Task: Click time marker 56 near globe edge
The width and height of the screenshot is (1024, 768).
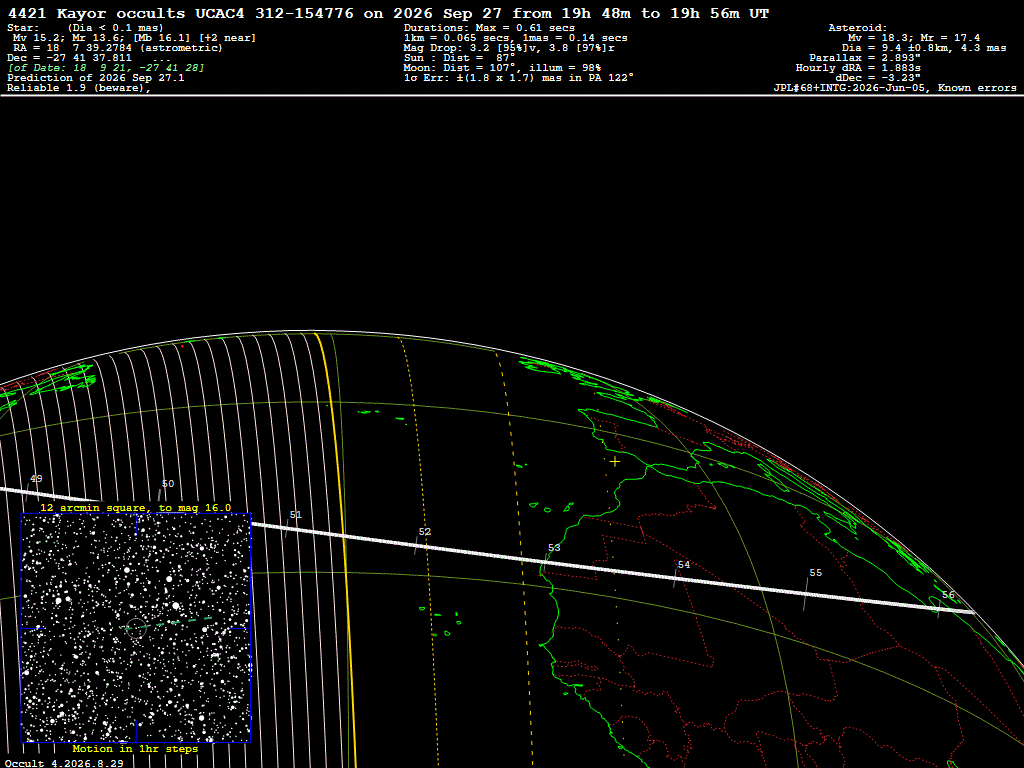Action: point(948,595)
